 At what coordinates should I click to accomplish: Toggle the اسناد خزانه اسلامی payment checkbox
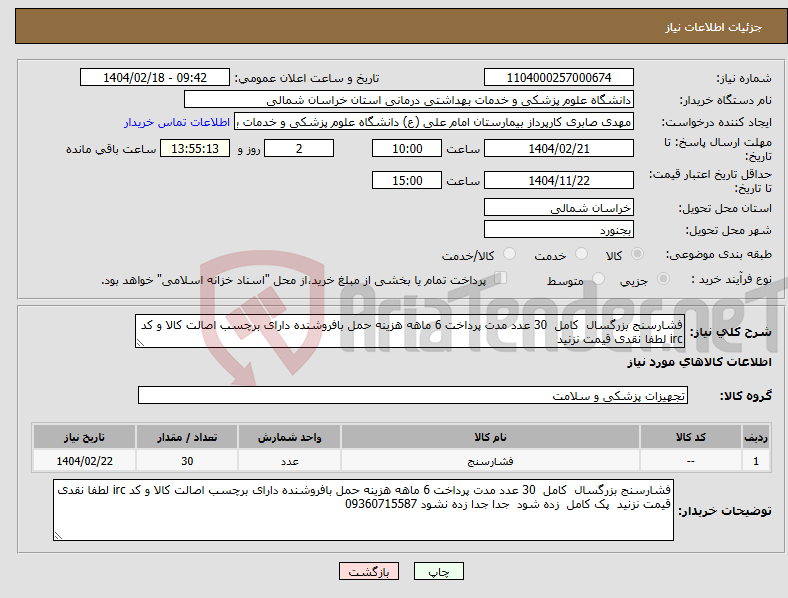pyautogui.click(x=501, y=278)
